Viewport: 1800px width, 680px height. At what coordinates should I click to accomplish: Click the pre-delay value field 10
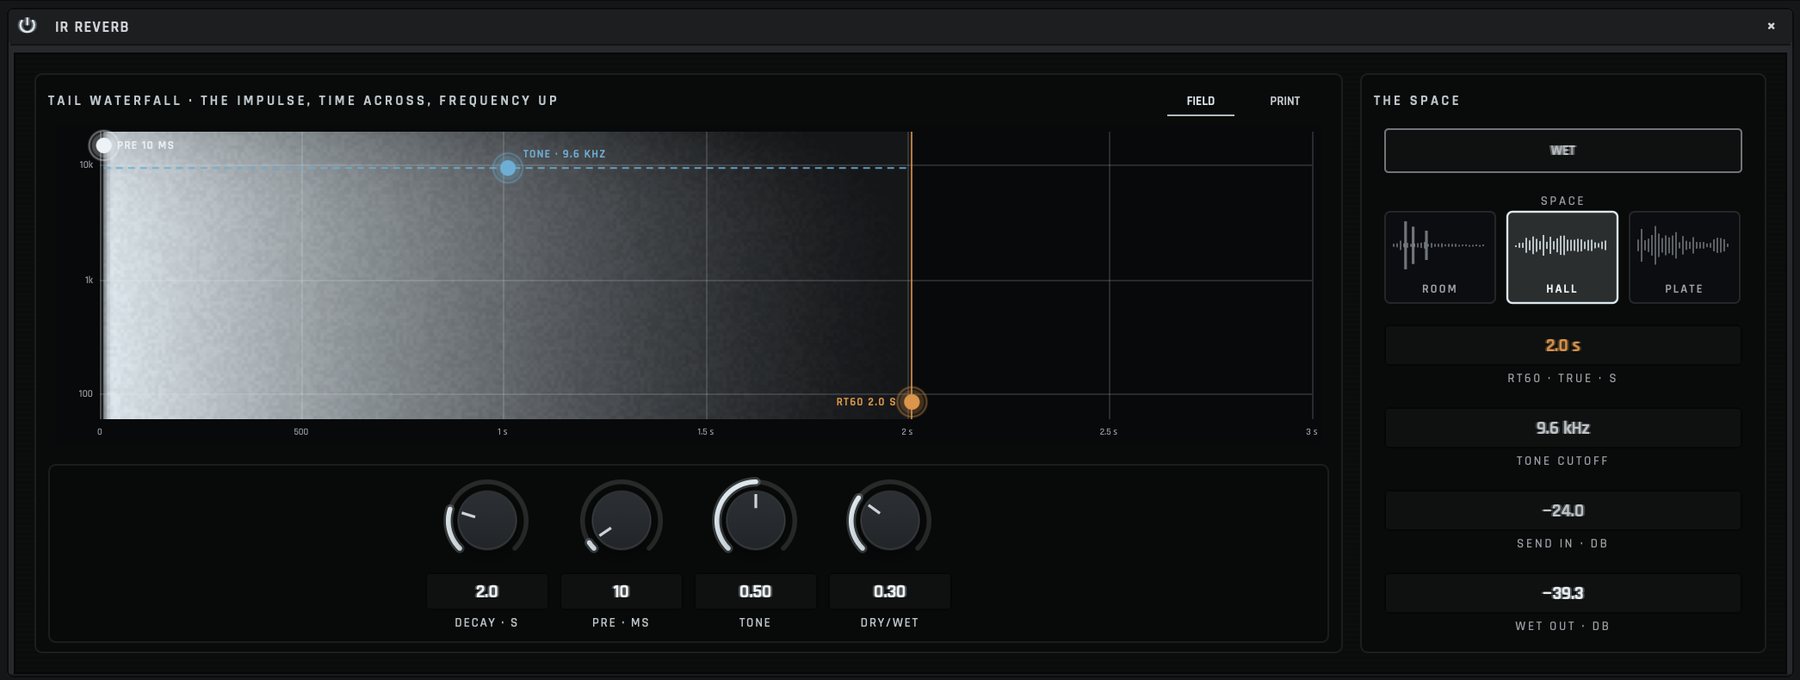tap(621, 591)
